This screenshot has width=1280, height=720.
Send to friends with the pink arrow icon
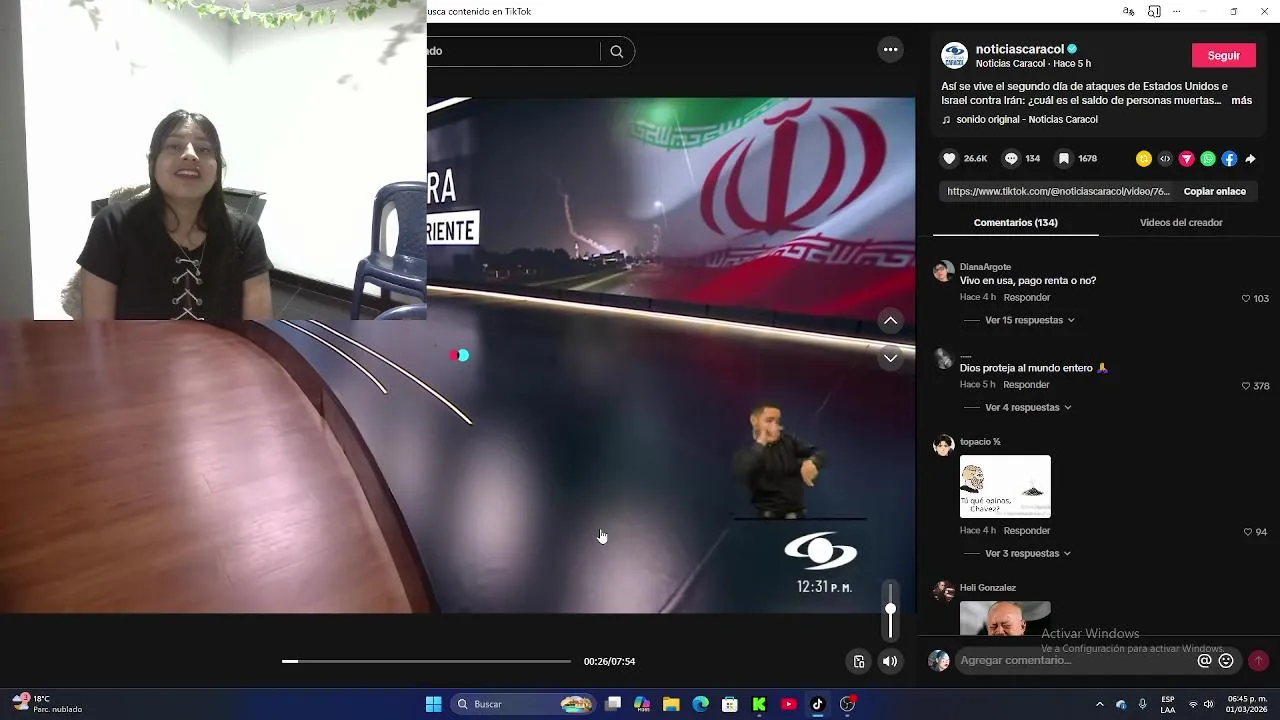click(1187, 159)
